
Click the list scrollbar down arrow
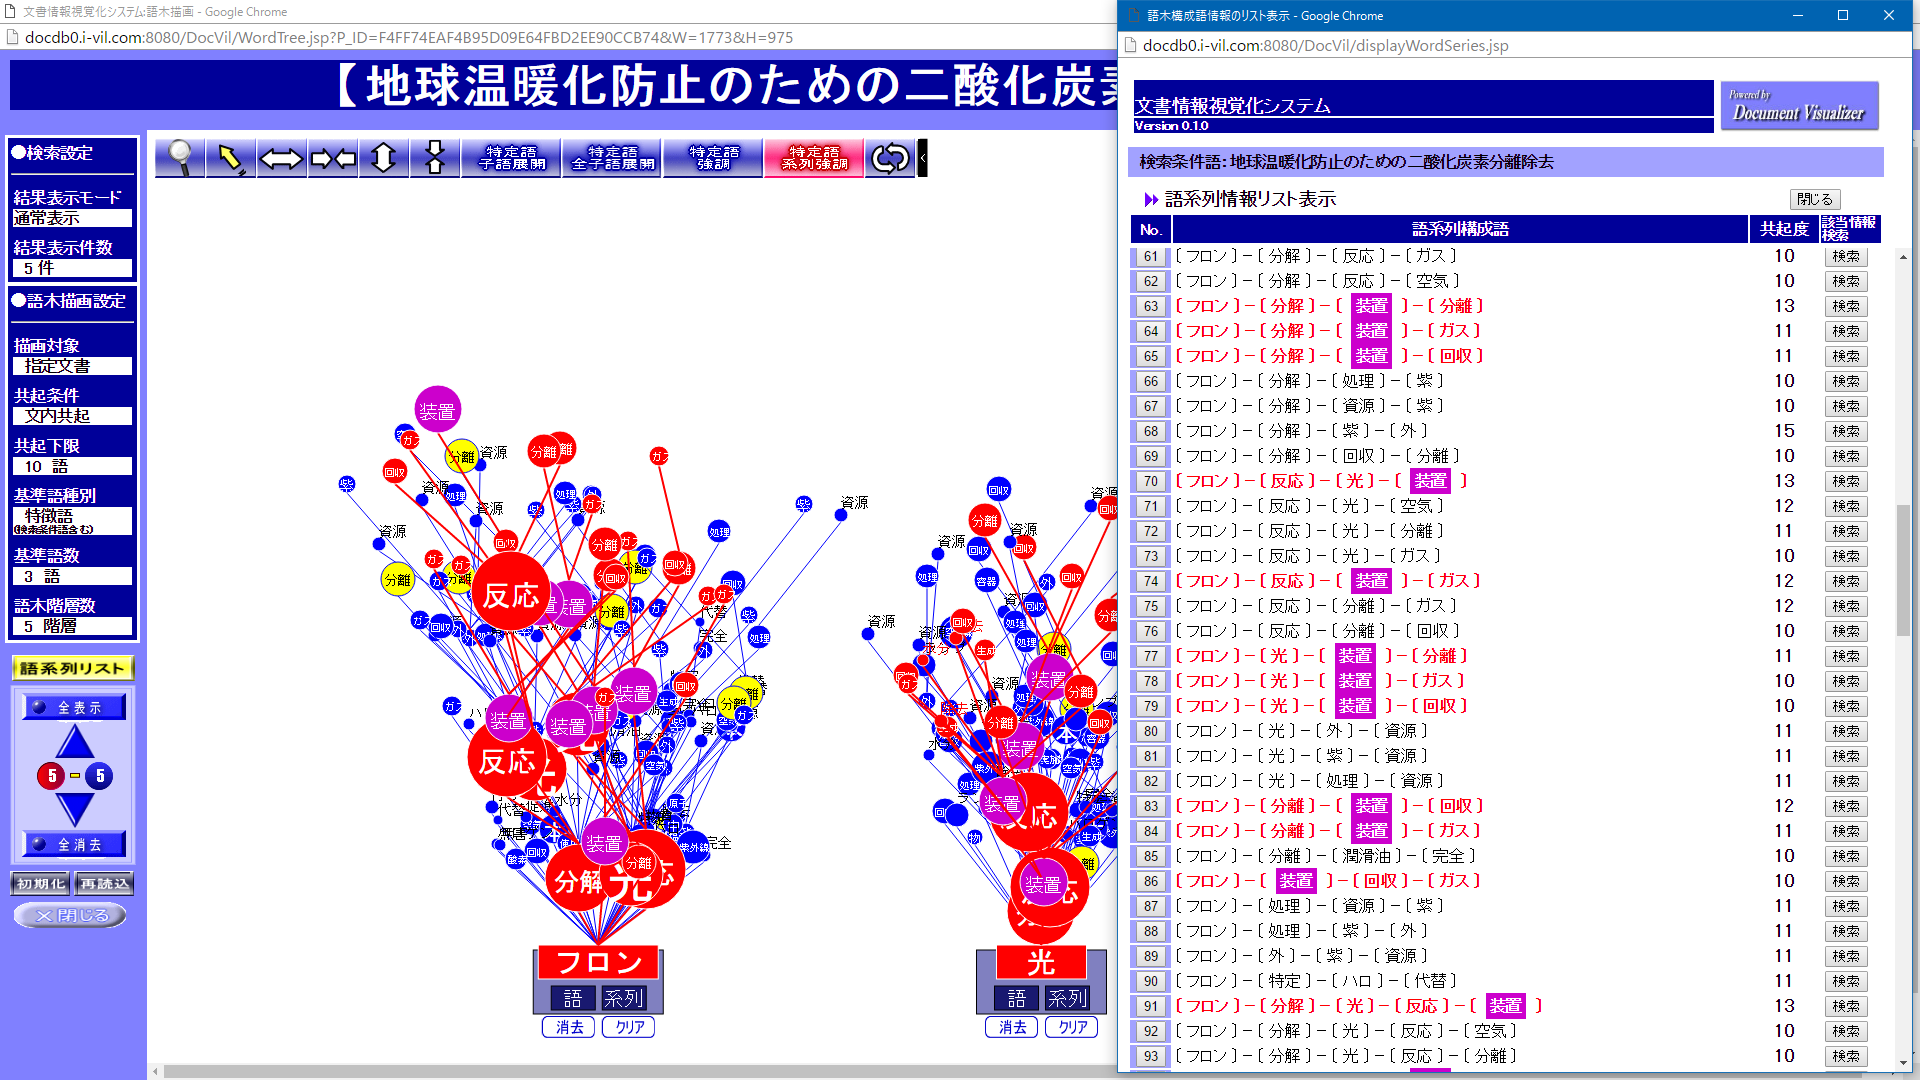tap(1902, 1063)
